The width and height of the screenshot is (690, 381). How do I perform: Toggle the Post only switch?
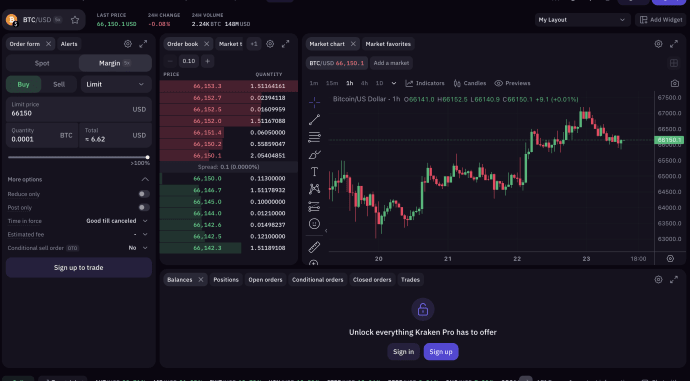click(x=144, y=207)
